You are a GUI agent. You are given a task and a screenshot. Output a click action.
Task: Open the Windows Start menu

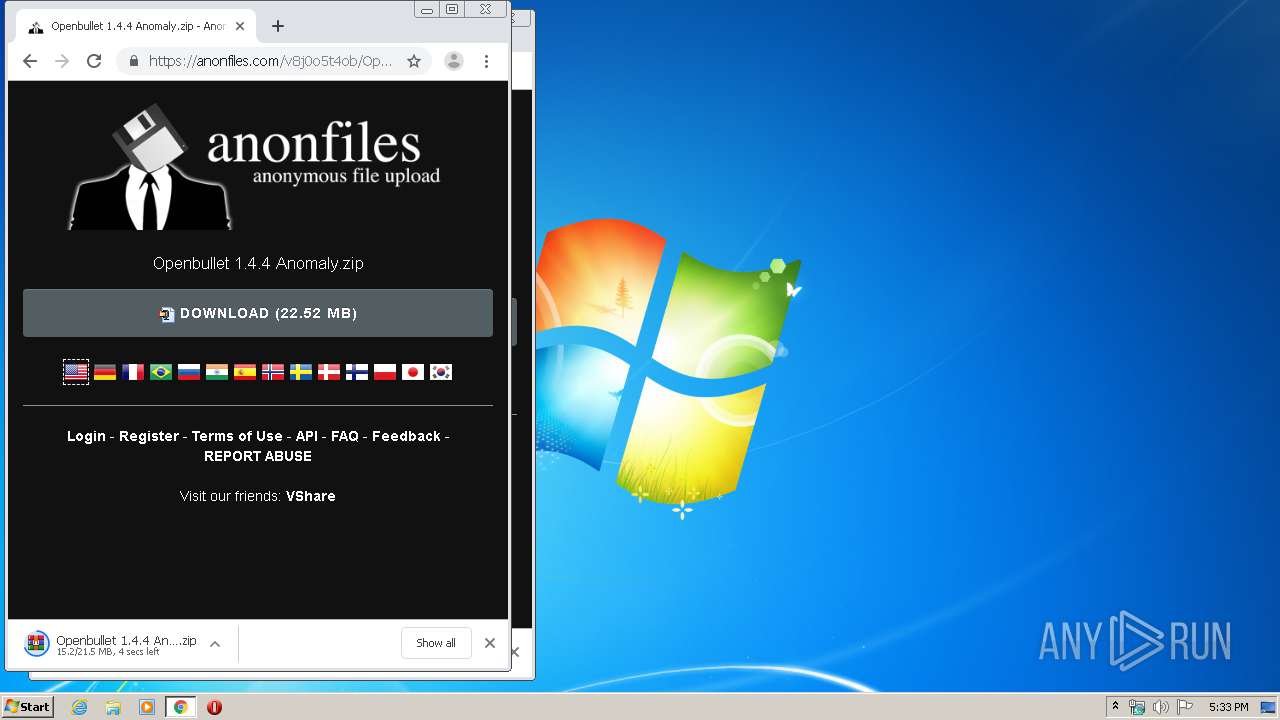click(28, 707)
